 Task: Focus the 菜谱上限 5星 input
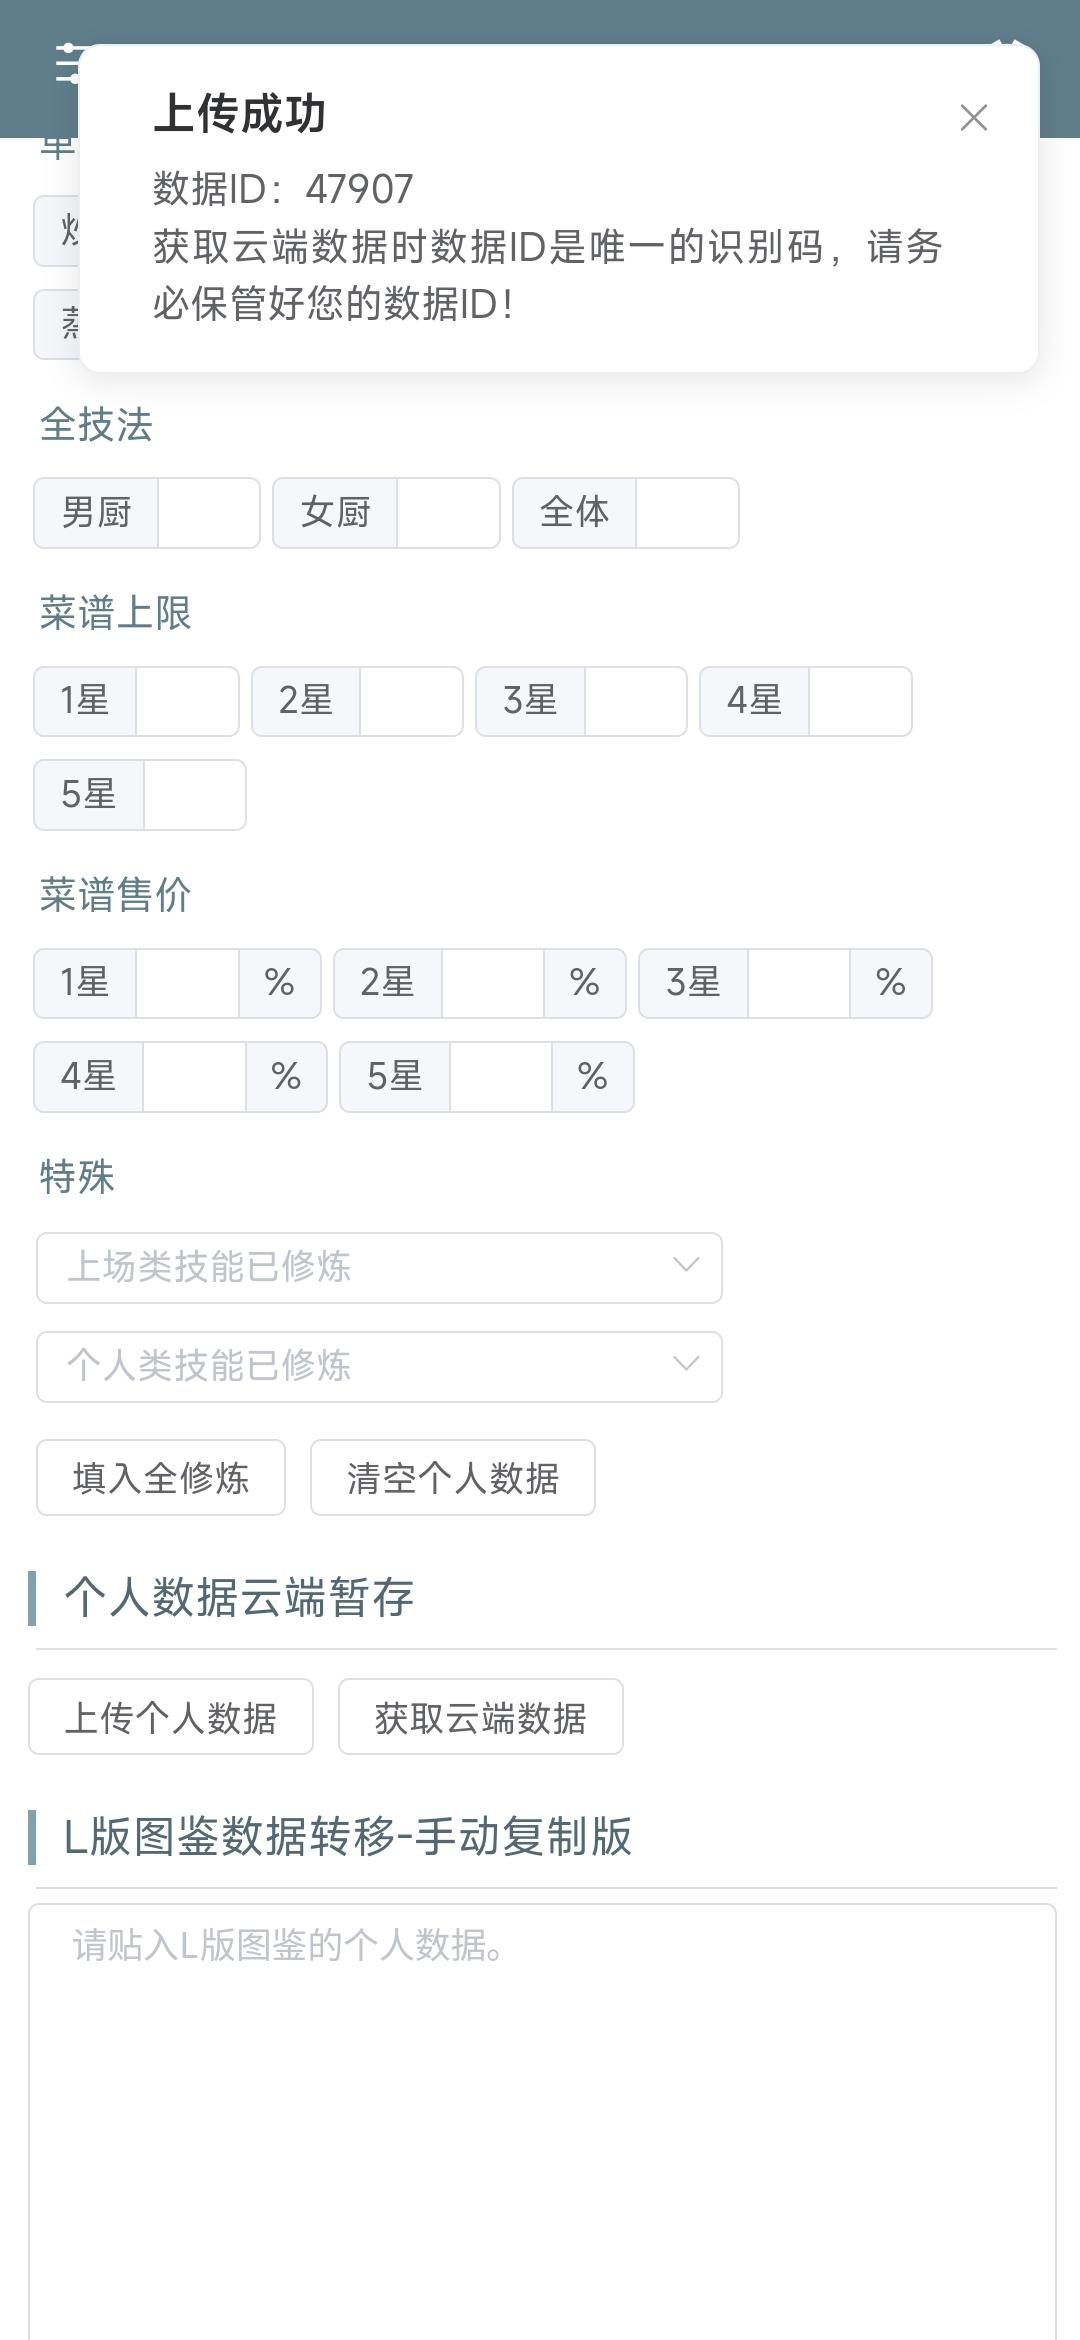(x=195, y=795)
